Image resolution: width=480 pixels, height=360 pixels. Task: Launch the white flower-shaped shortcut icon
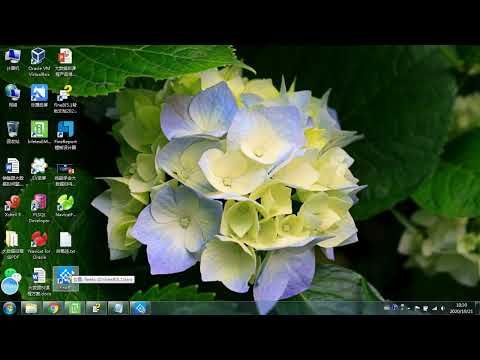[x=39, y=169]
